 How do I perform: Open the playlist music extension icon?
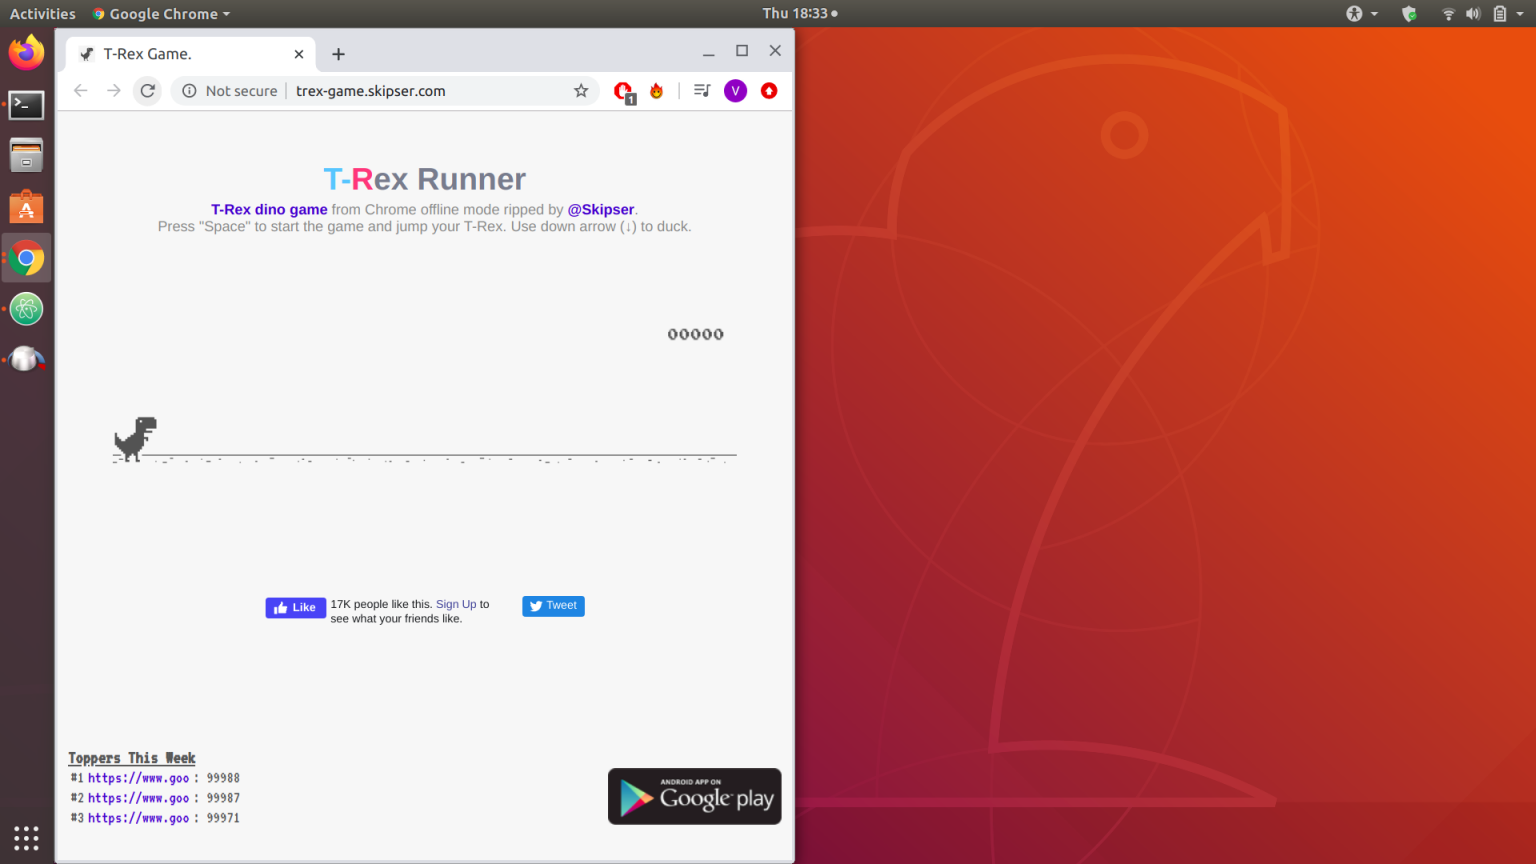tap(701, 90)
